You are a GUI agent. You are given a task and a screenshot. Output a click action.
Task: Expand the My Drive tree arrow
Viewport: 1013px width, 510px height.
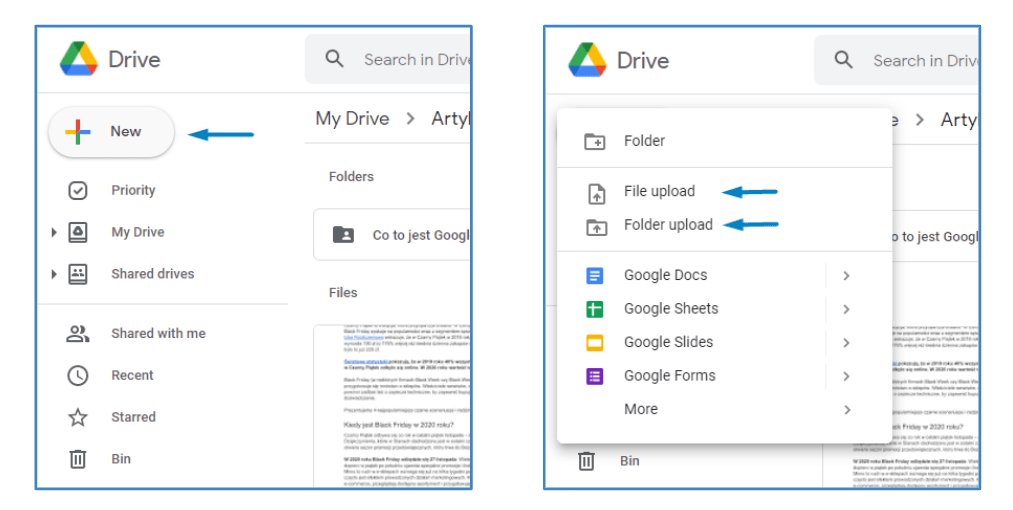54,232
